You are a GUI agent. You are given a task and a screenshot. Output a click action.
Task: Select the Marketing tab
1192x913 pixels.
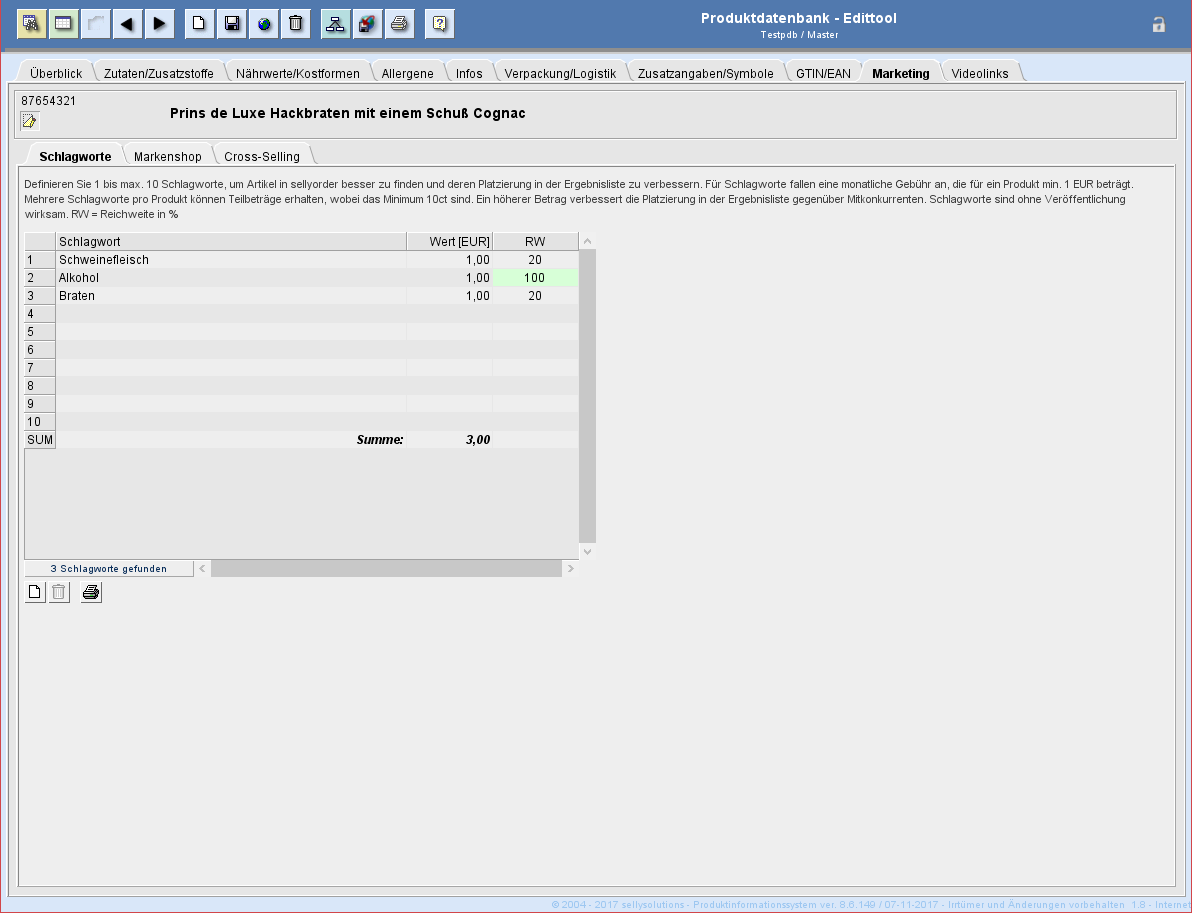click(x=901, y=73)
